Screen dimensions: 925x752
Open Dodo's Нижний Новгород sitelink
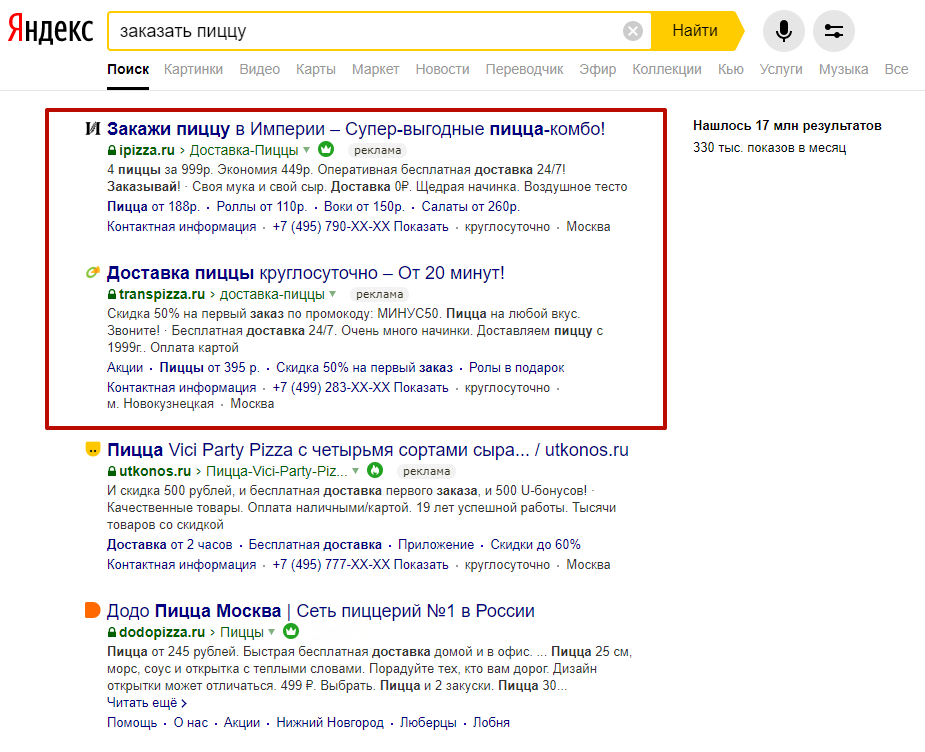click(x=330, y=723)
